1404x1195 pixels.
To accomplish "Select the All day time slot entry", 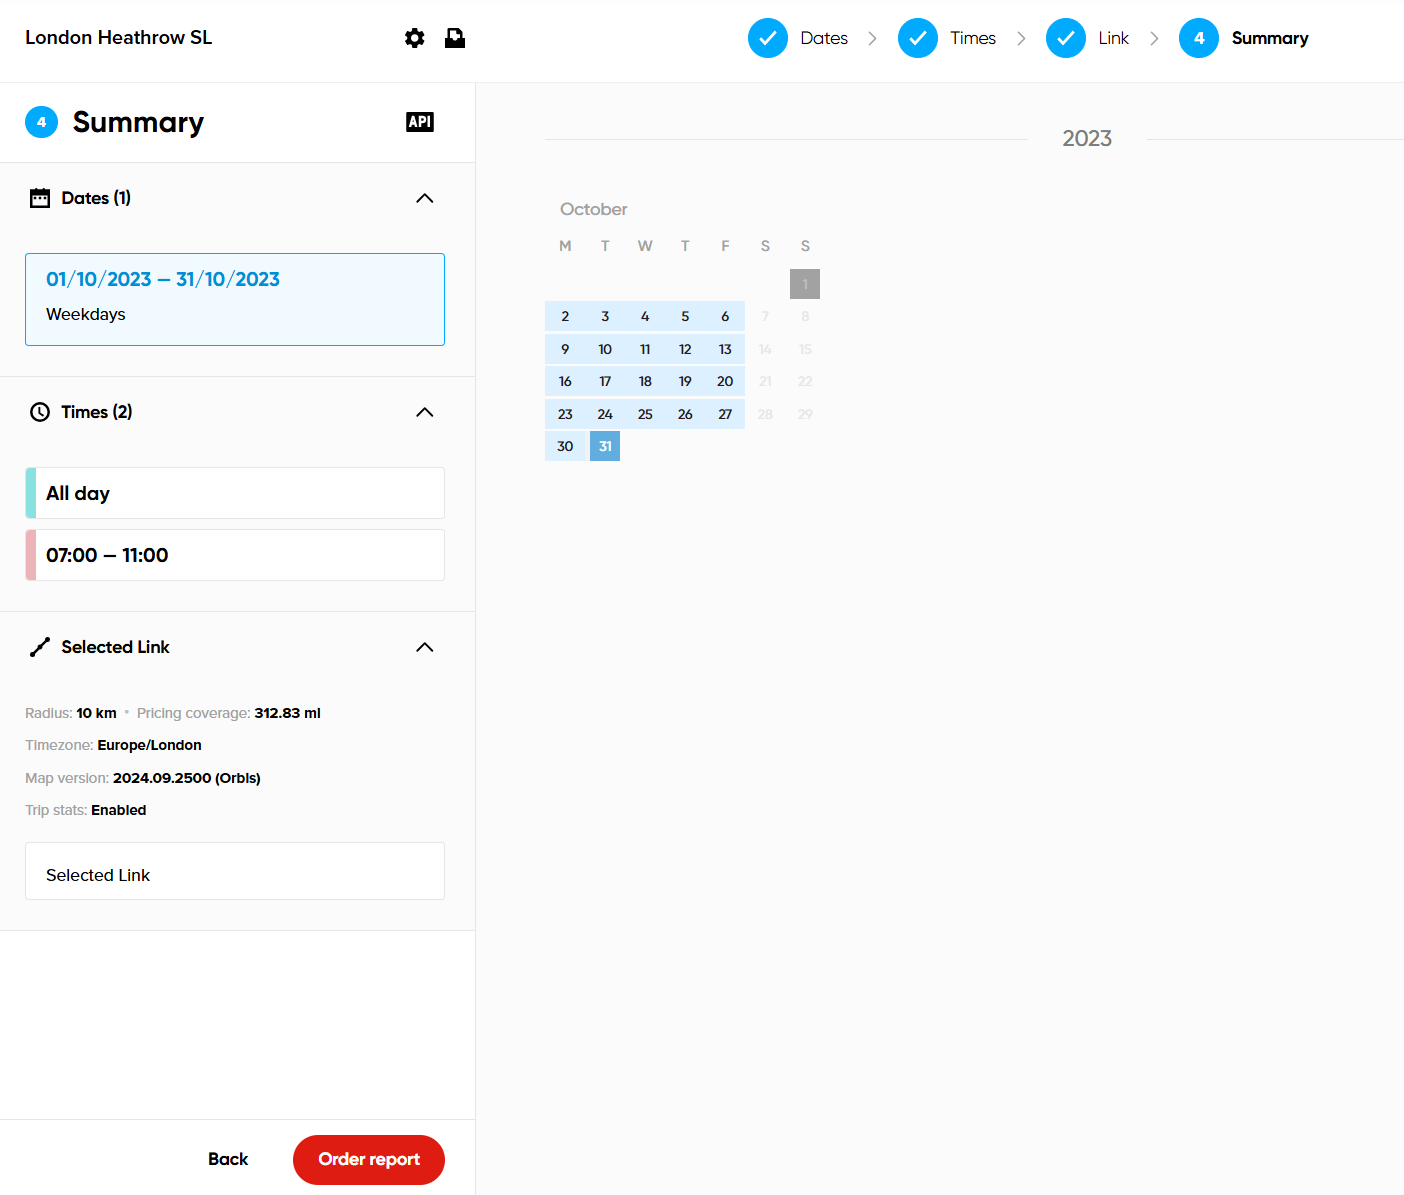I will [x=235, y=492].
